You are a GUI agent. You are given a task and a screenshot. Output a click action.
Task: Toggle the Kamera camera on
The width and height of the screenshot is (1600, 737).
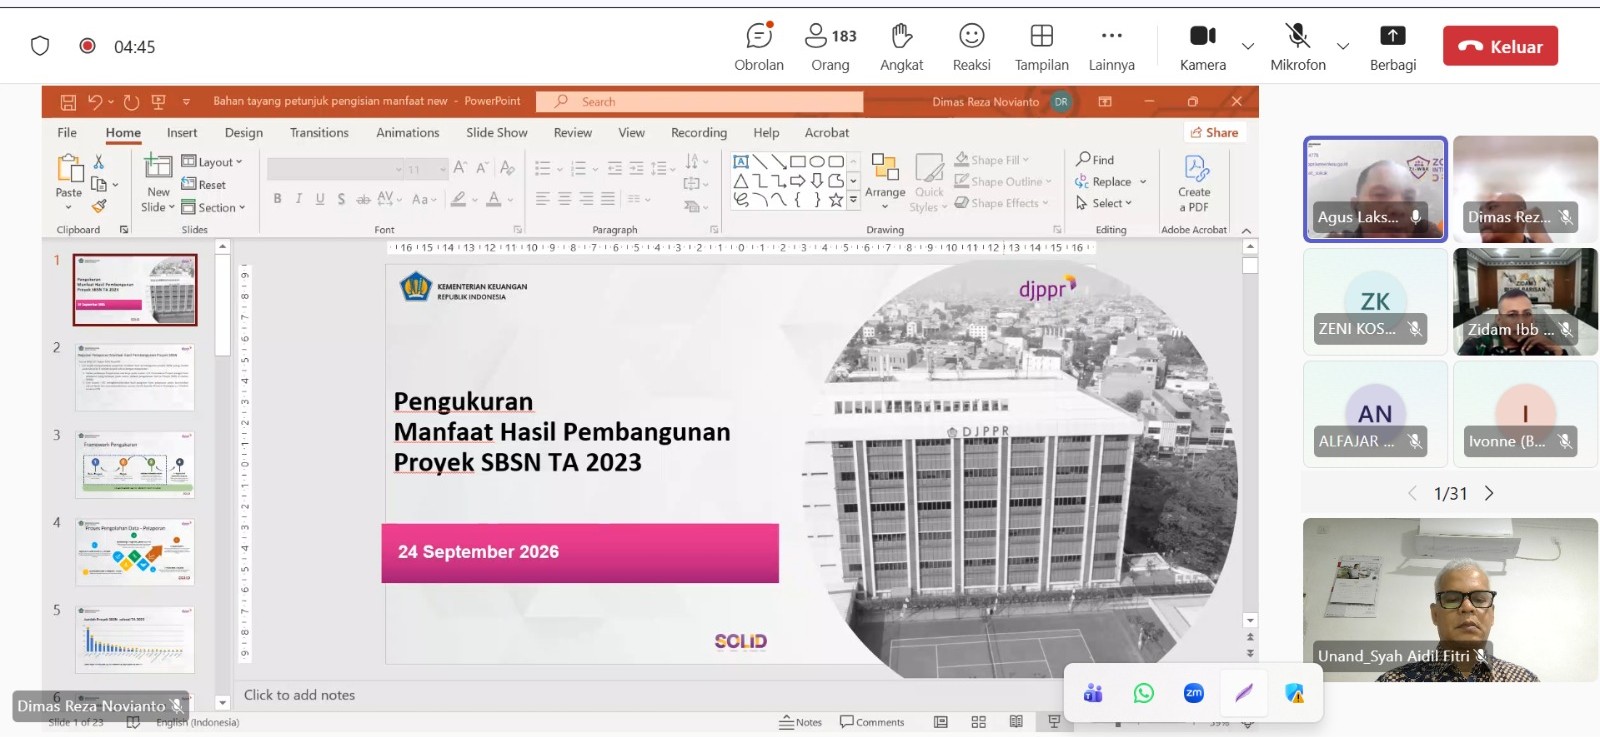tap(1202, 47)
